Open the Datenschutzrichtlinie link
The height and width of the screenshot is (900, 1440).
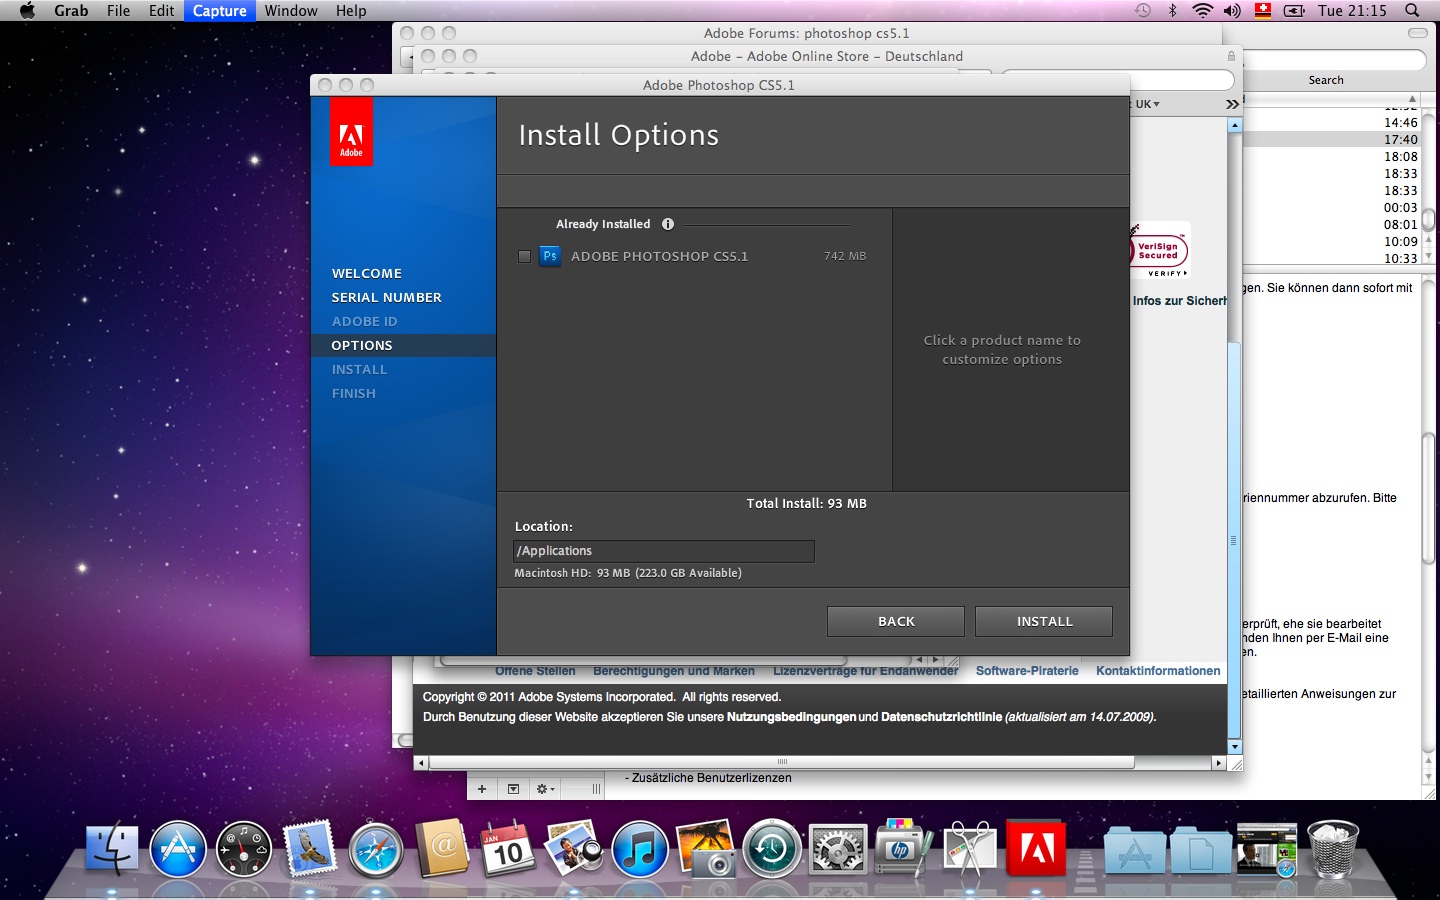[x=941, y=717]
